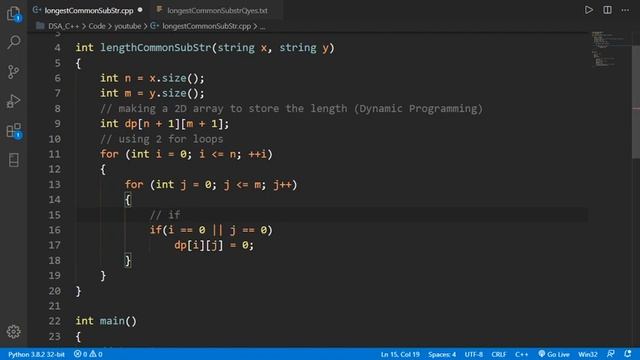Click longestCommonSubStr.cpp in breadcrumb

click(206, 26)
